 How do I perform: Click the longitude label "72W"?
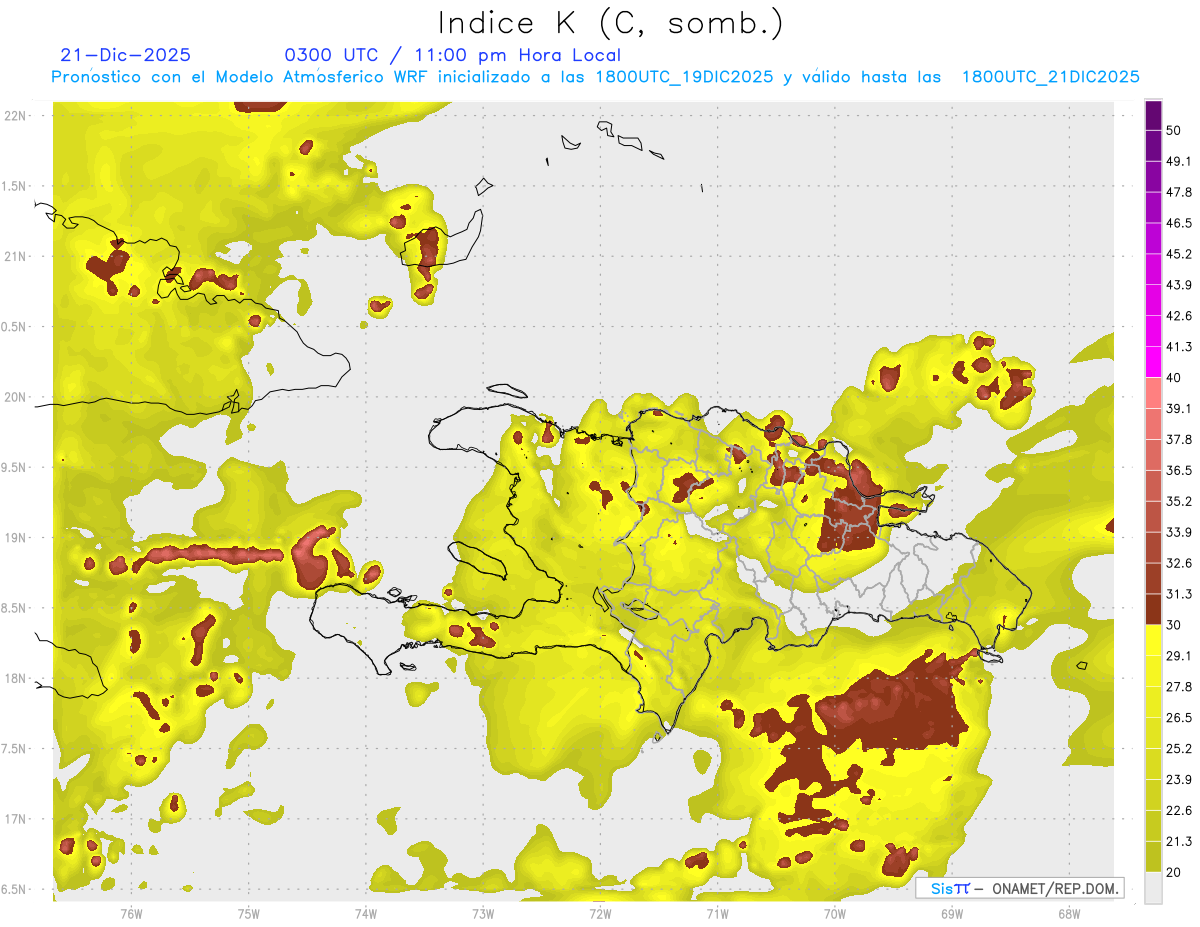(600, 913)
